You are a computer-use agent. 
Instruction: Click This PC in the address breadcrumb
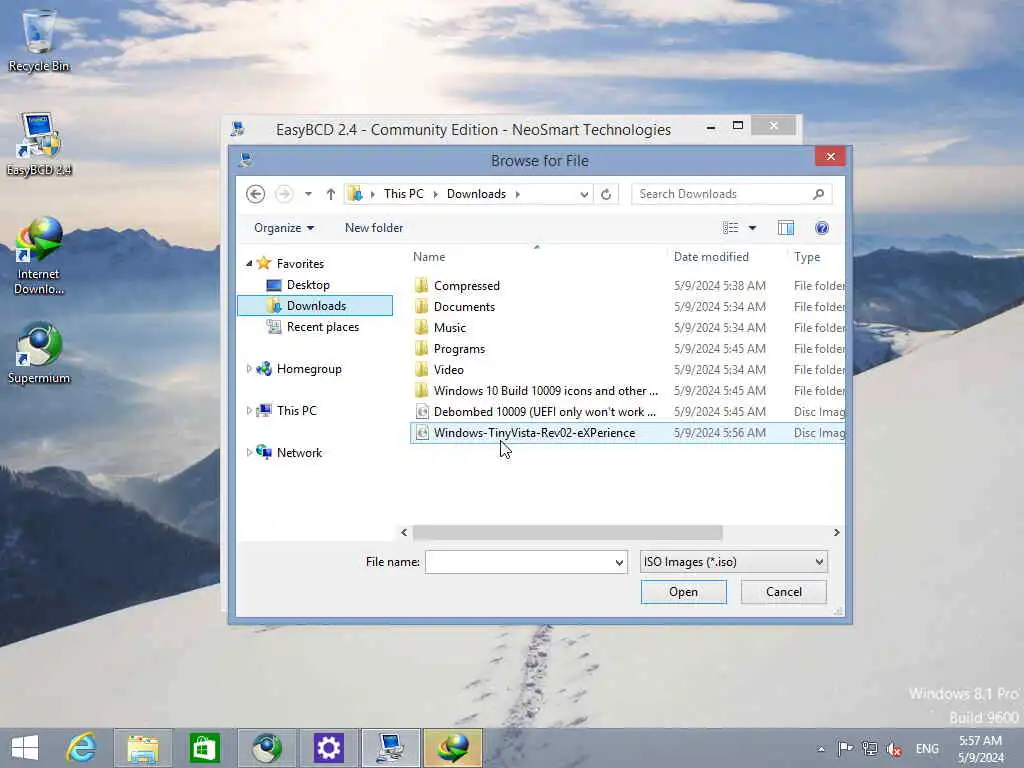(x=404, y=194)
